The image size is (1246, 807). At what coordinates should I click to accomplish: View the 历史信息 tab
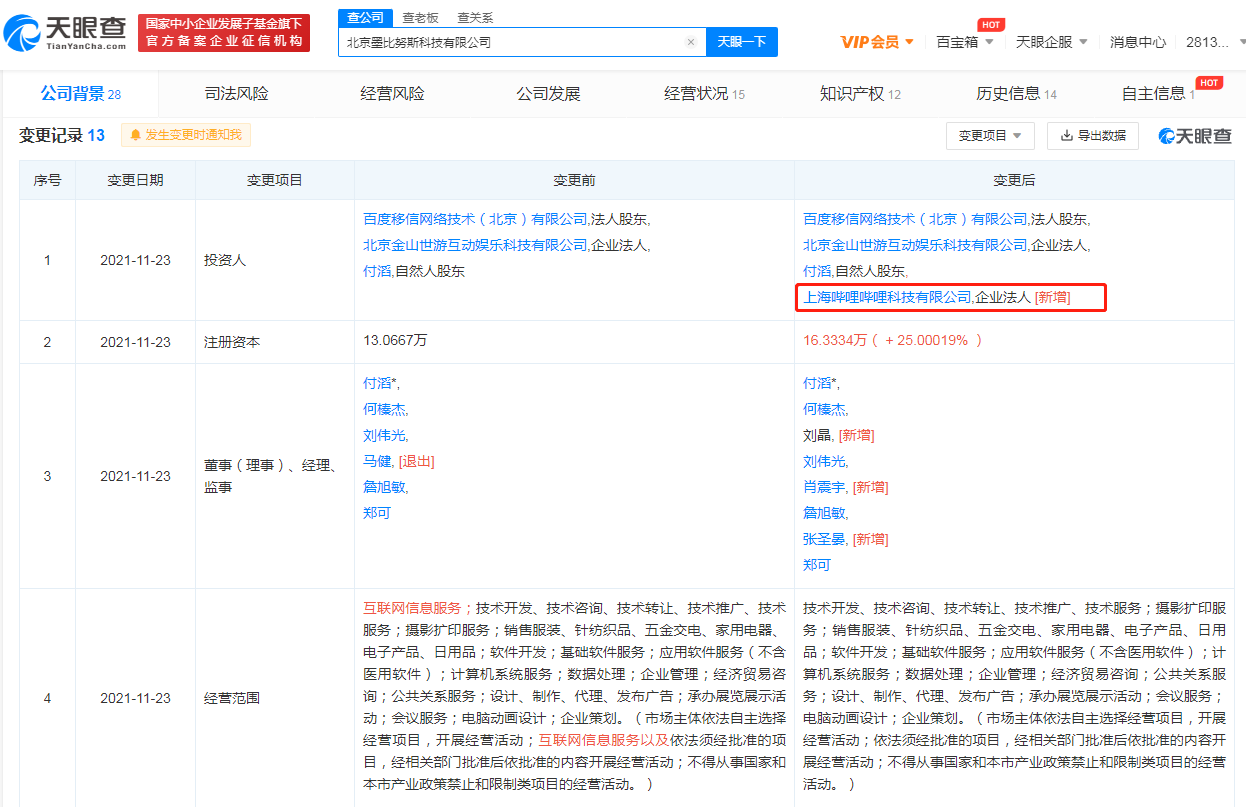1017,94
